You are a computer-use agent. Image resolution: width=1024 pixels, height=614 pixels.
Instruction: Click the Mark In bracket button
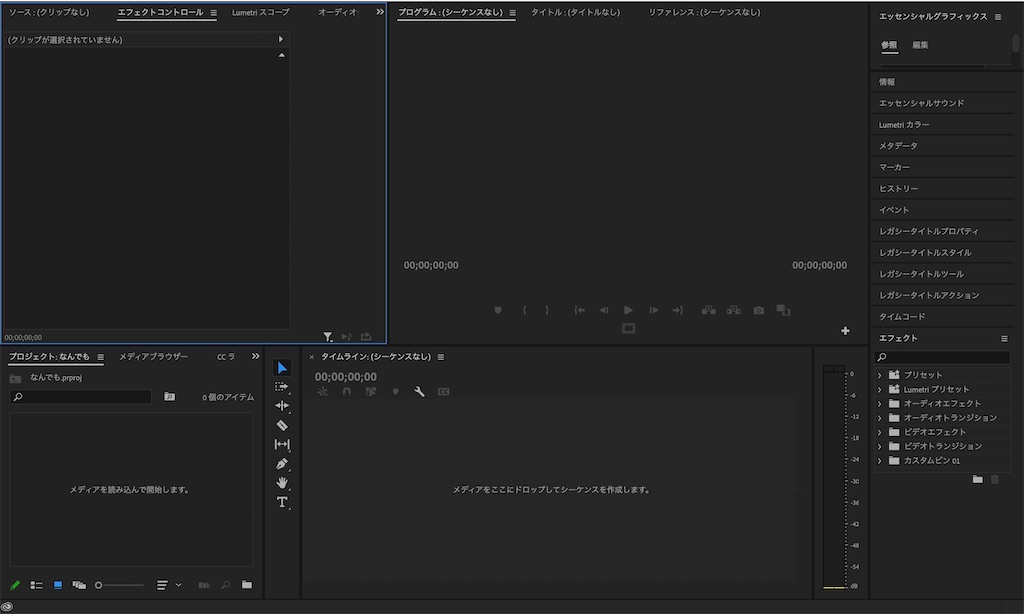[524, 310]
